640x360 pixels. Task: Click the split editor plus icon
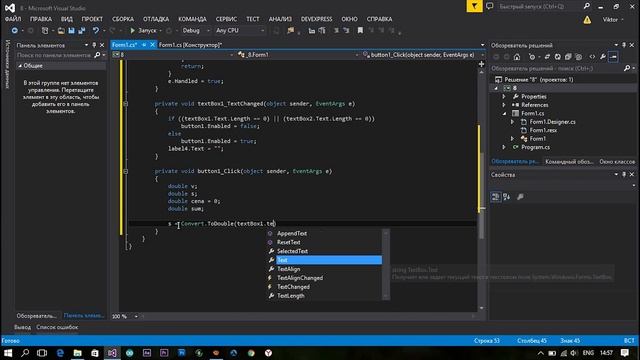pos(481,64)
